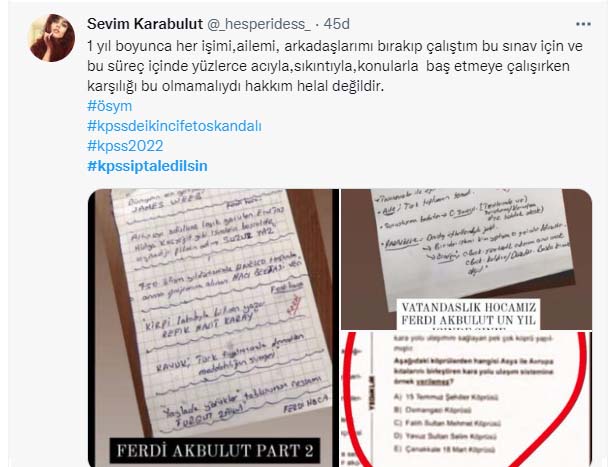Open the #ösym hashtag
The width and height of the screenshot is (614, 467).
[x=110, y=106]
